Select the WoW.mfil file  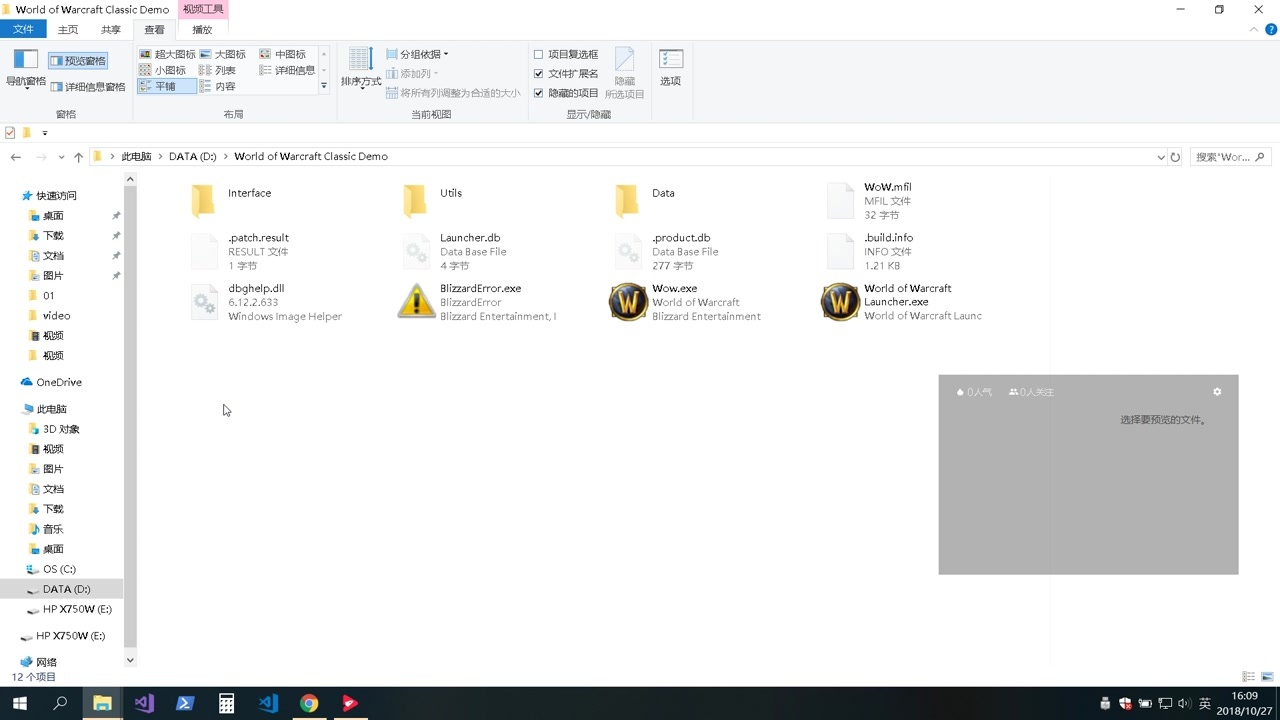(x=869, y=201)
